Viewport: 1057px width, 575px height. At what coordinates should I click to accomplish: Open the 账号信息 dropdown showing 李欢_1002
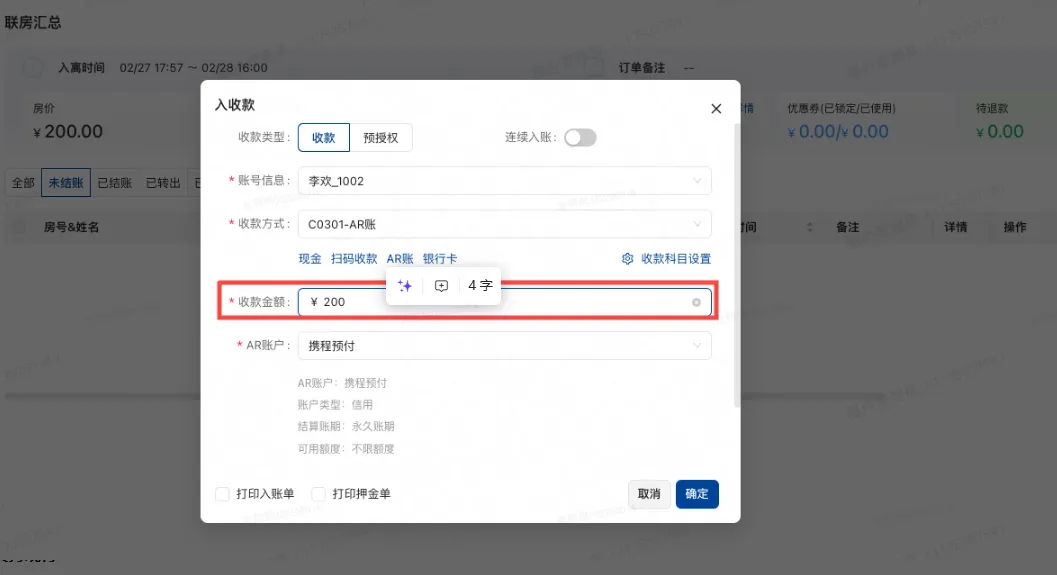pyautogui.click(x=504, y=181)
